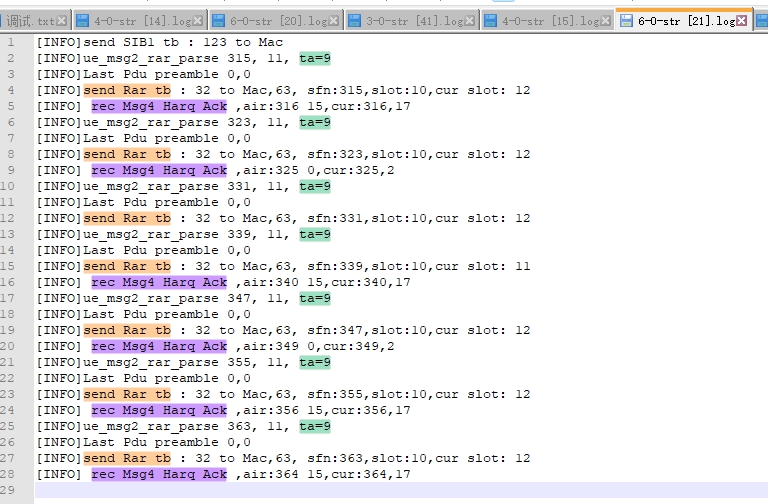Click the disk icon on 4-0-str [15].log tab

pos(490,21)
